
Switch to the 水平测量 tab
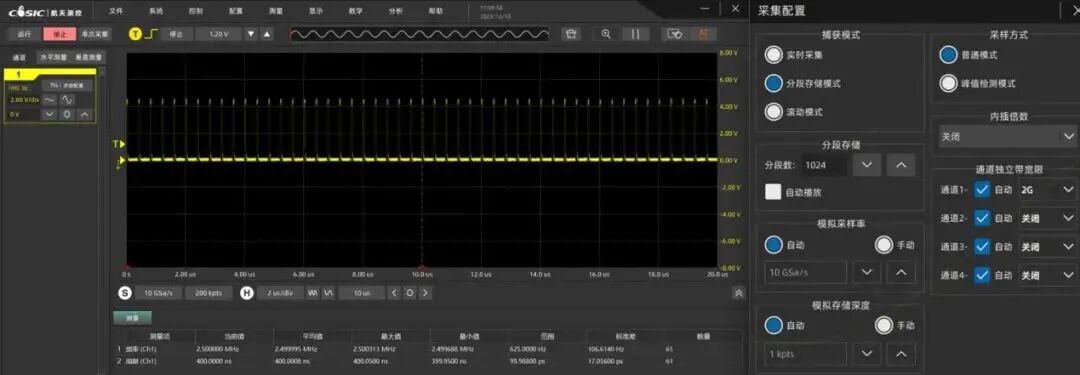click(x=53, y=58)
